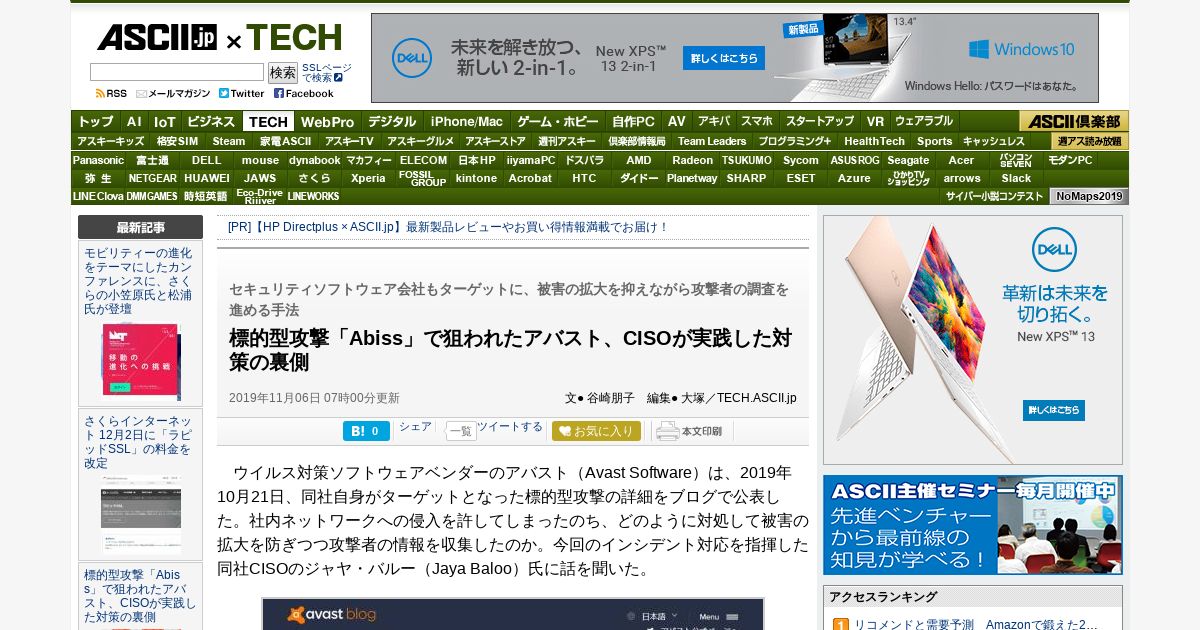Open the デジタル navigation tab
Viewport: 1200px width, 630px height.
(x=392, y=121)
